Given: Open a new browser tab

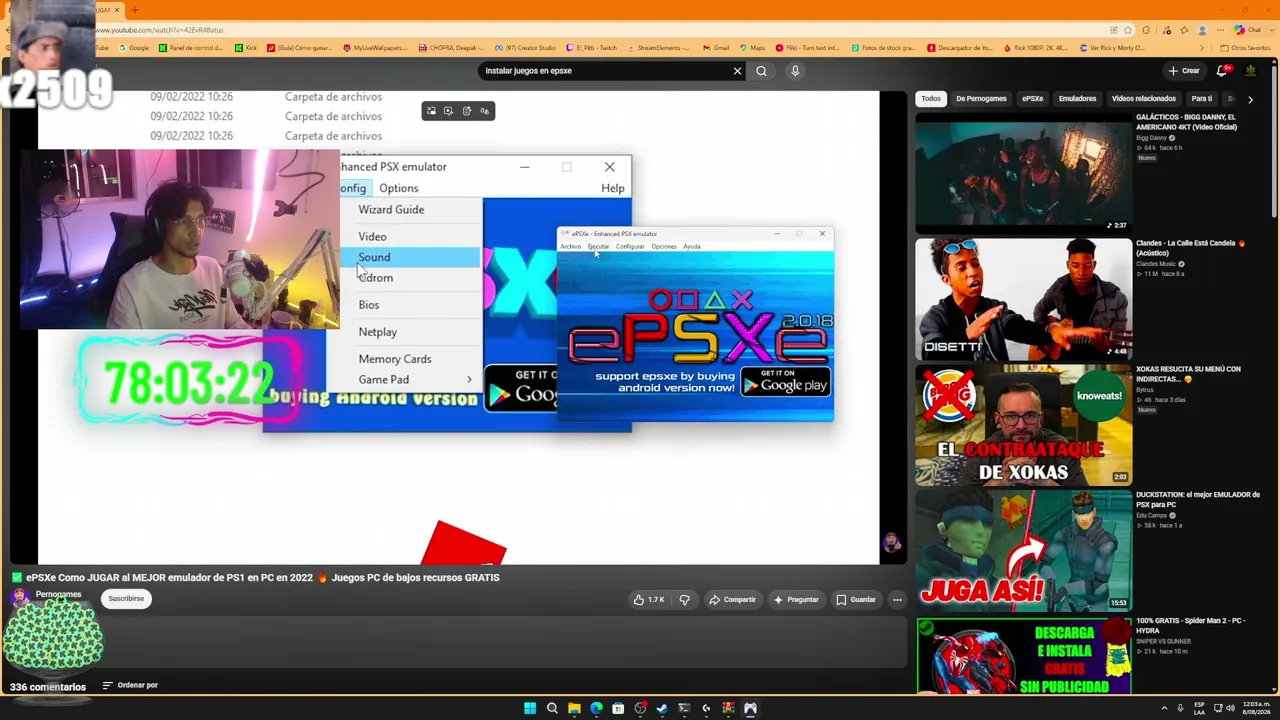Looking at the screenshot, I should 135,10.
